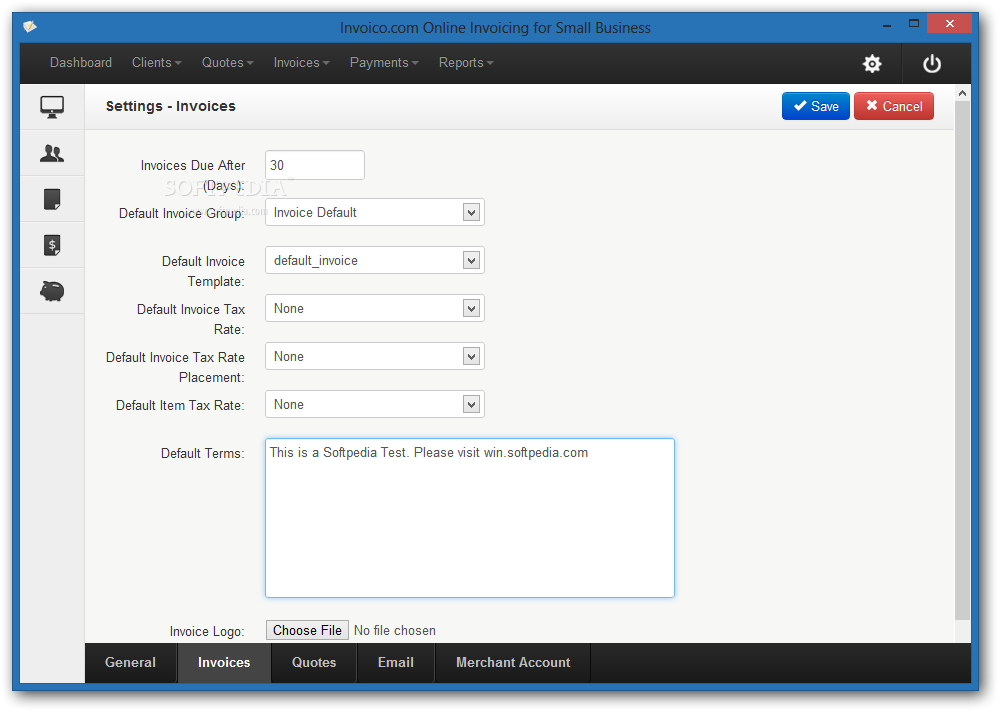
Task: Open the payments piggy bank icon
Action: tap(52, 291)
